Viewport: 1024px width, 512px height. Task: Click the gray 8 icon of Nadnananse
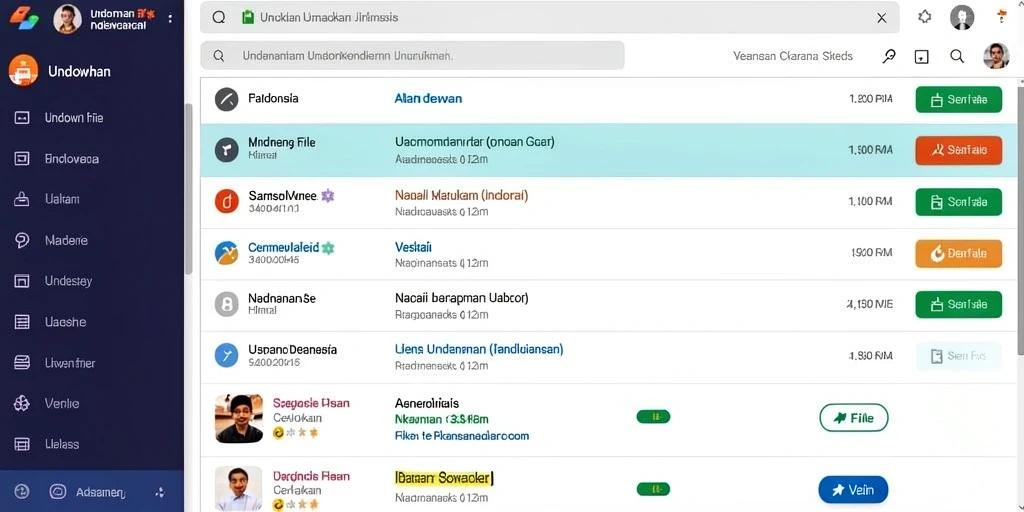227,304
